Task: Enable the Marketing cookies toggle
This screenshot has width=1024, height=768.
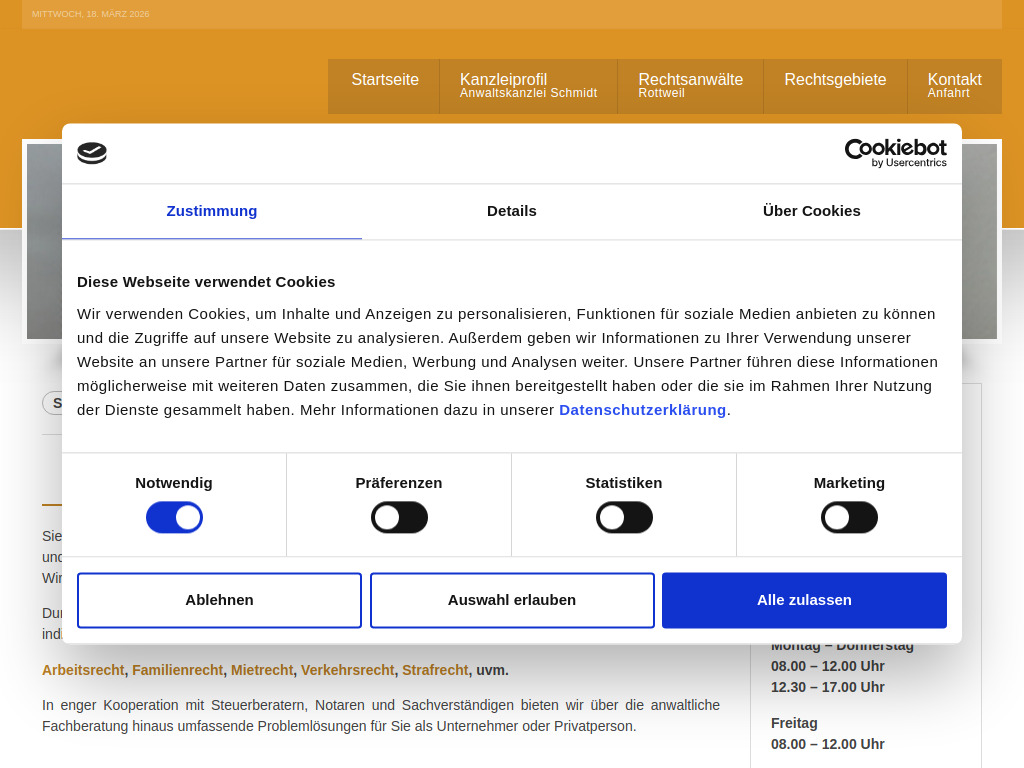Action: [849, 517]
